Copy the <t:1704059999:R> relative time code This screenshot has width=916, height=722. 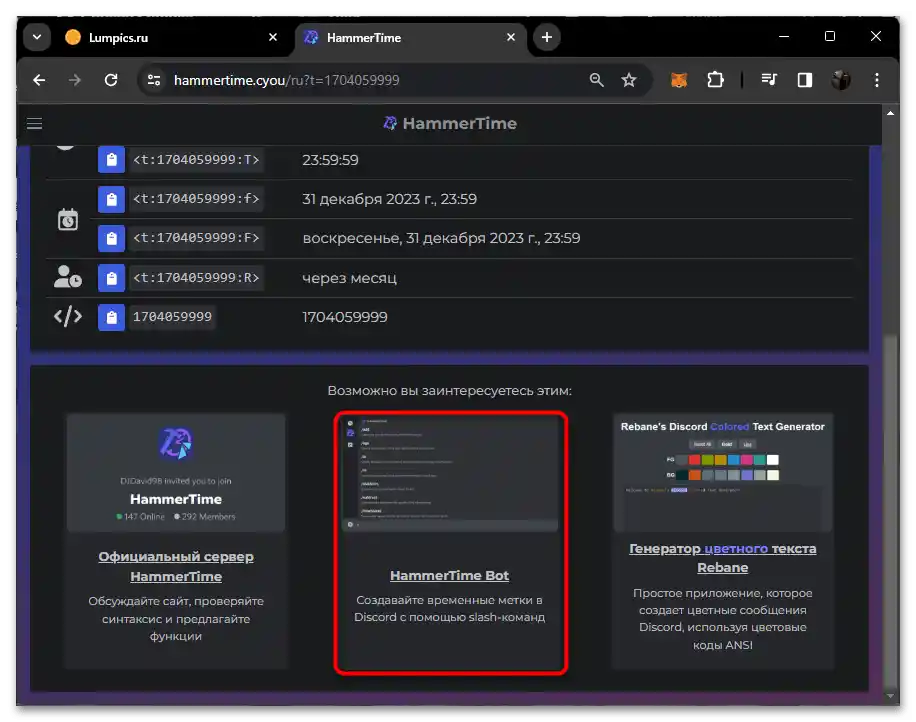click(111, 277)
